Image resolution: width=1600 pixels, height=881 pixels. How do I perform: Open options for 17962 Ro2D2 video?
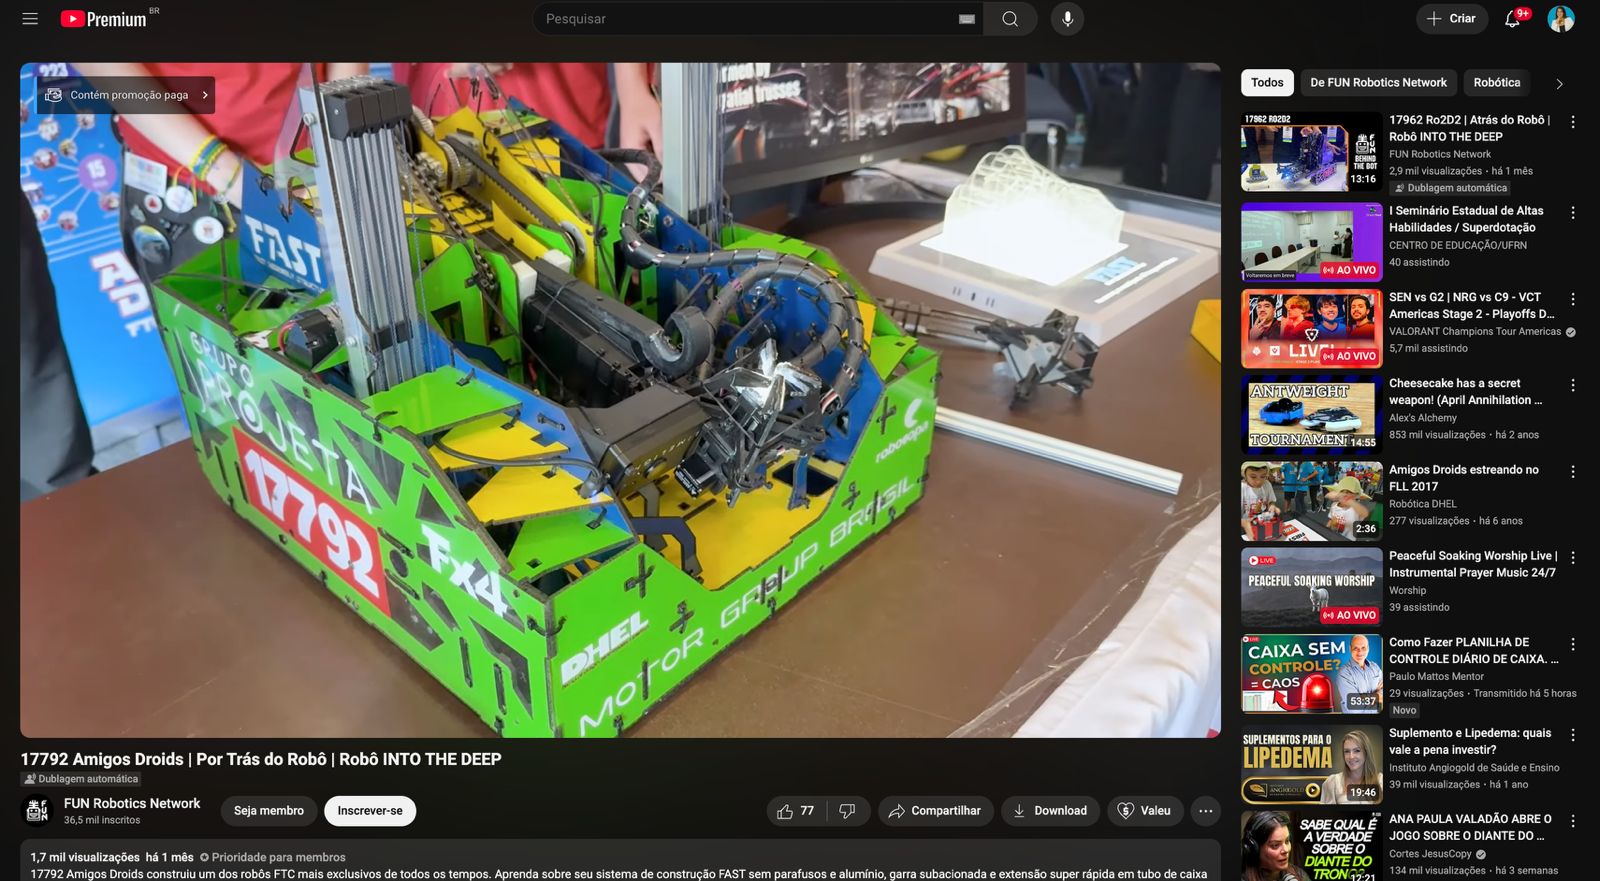coord(1572,122)
